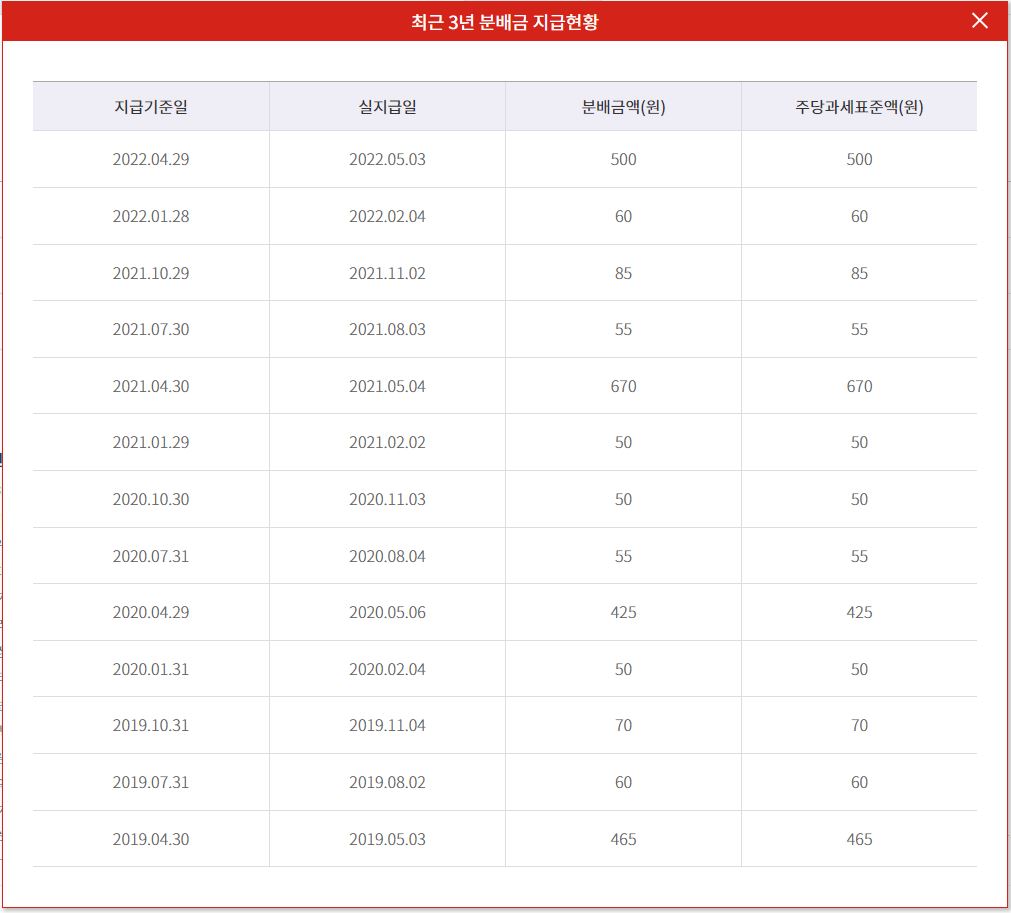Select the payment date 2019.11.04
The height and width of the screenshot is (913, 1011).
point(388,725)
